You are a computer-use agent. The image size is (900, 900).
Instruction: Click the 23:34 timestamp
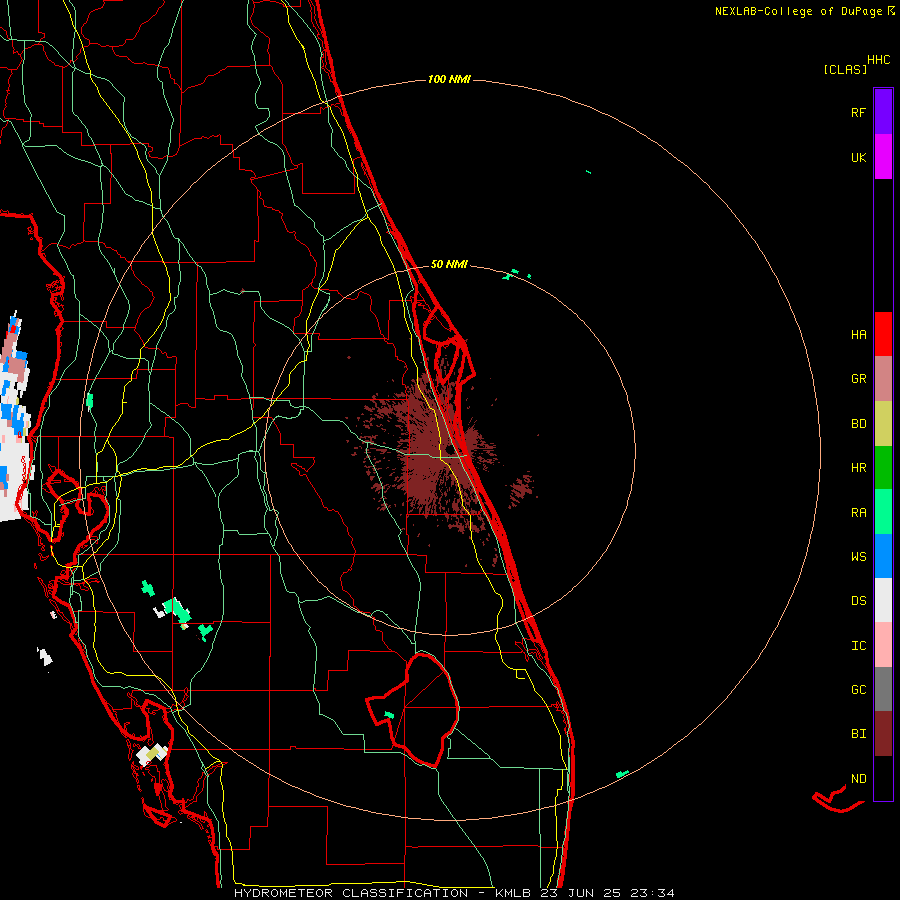[x=652, y=893]
